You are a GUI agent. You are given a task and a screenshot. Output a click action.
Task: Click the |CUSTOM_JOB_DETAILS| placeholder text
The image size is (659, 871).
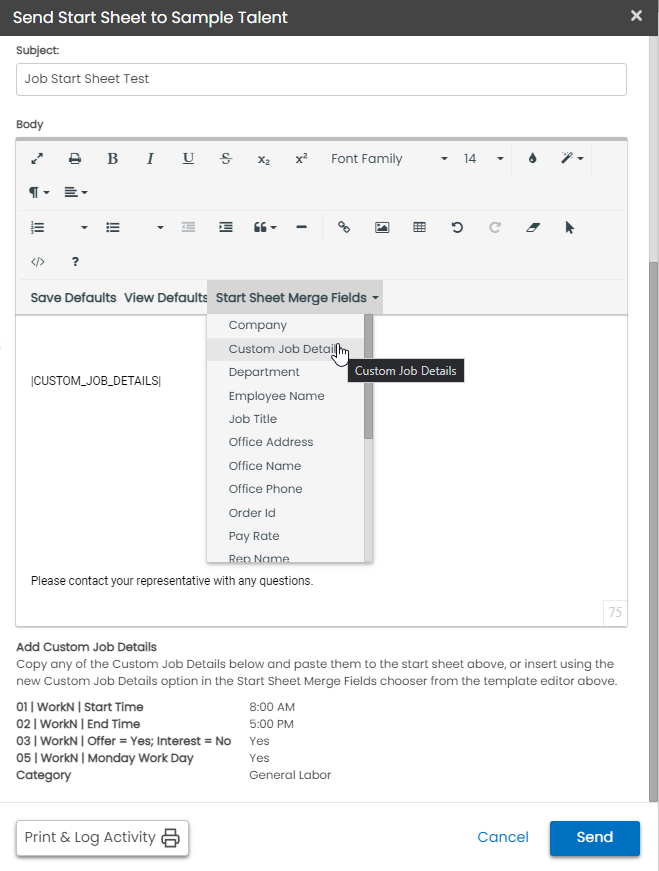click(x=96, y=381)
